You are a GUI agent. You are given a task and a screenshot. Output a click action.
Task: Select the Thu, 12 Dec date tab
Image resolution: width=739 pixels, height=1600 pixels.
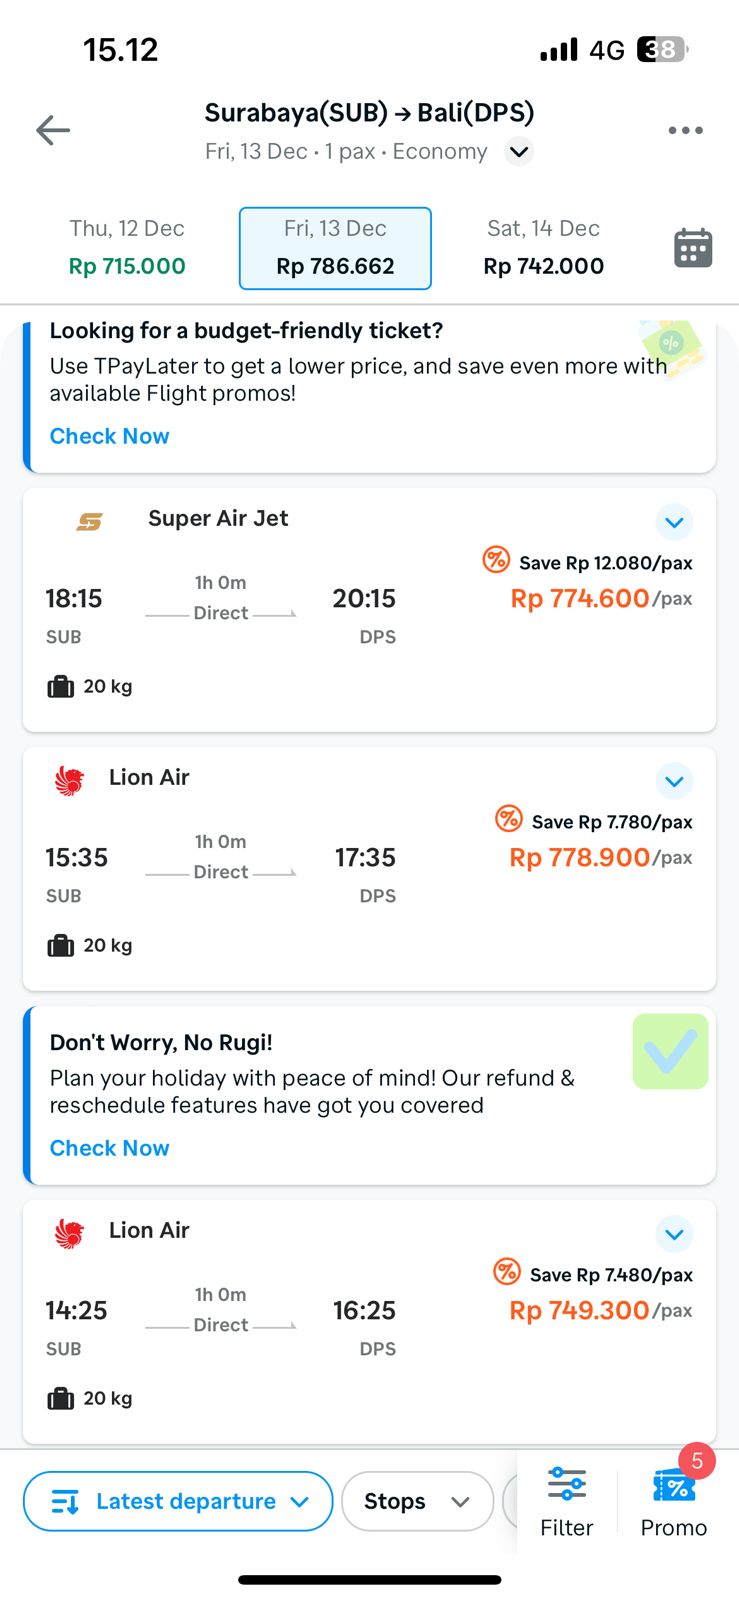point(127,248)
